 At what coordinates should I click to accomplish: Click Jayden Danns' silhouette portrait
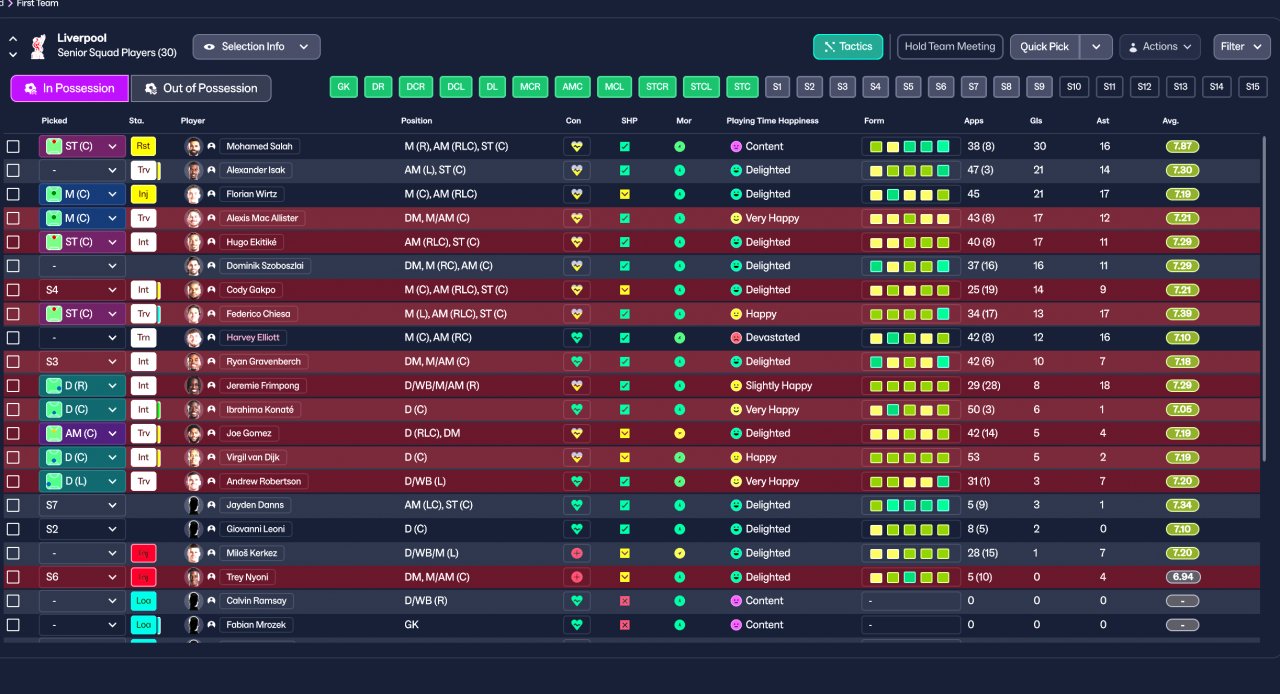point(193,505)
